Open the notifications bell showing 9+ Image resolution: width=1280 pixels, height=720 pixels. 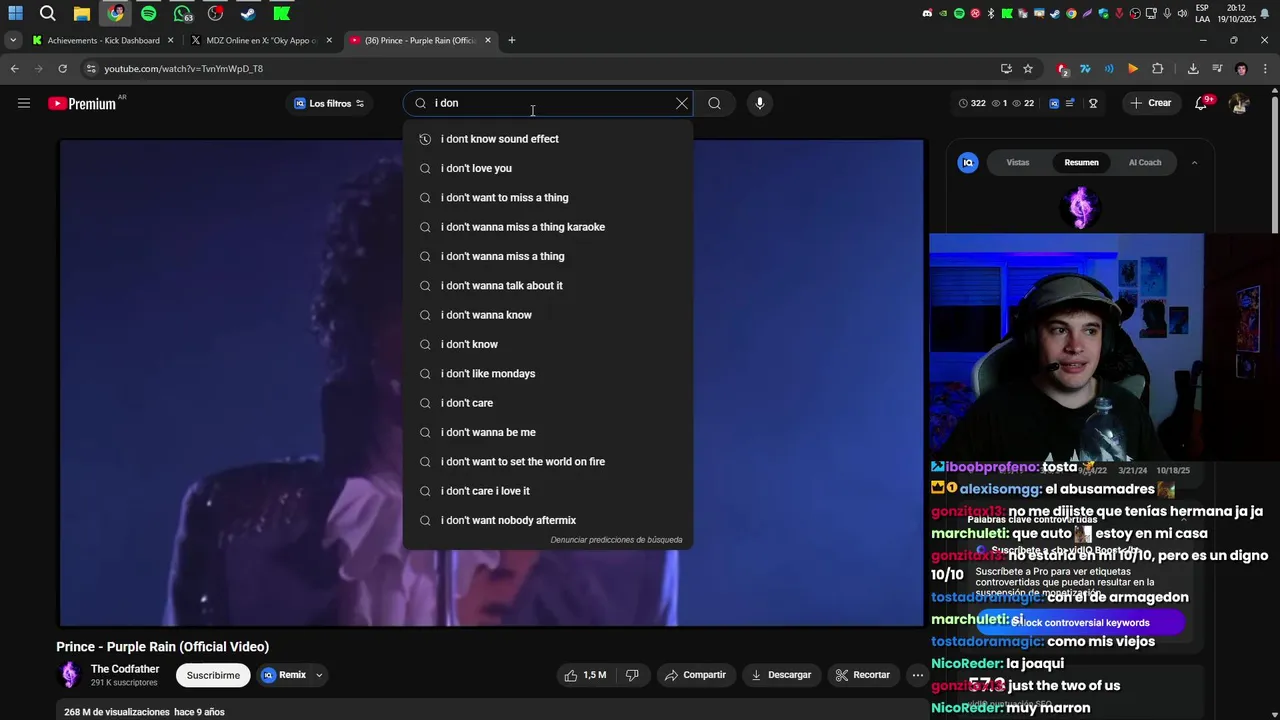[x=1202, y=103]
